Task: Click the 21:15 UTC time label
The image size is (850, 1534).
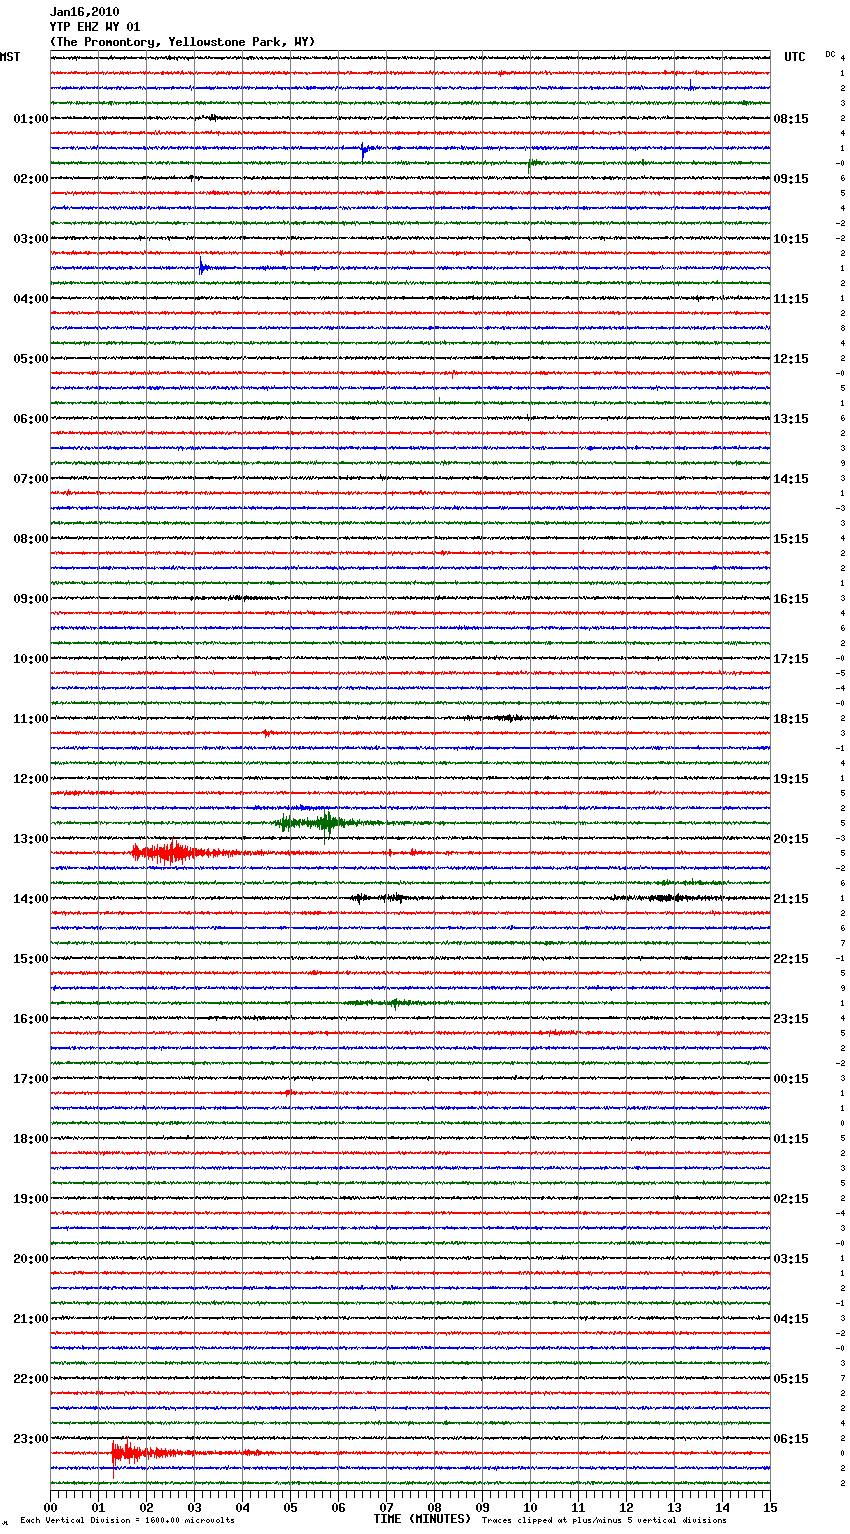Action: tap(791, 899)
